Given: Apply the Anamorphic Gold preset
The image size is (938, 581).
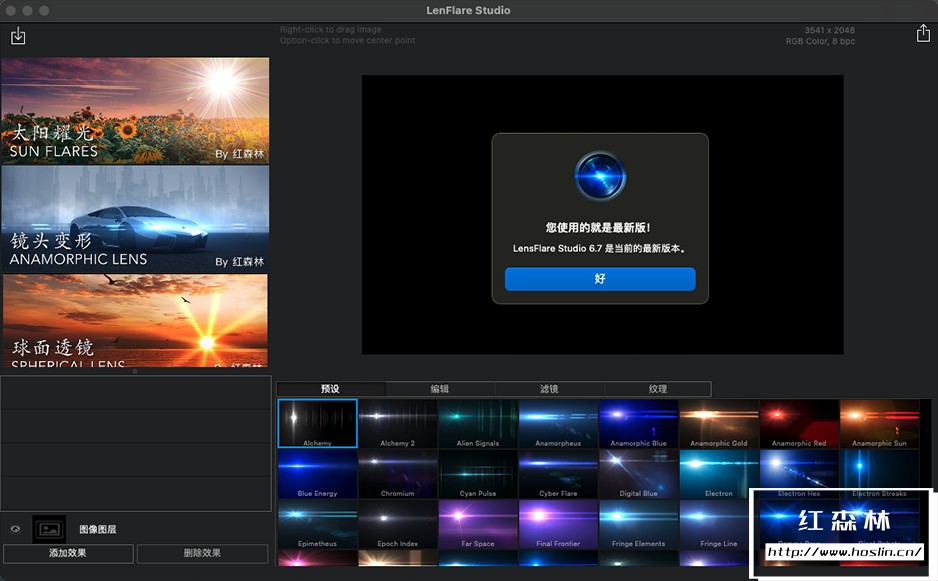Looking at the screenshot, I should [718, 424].
